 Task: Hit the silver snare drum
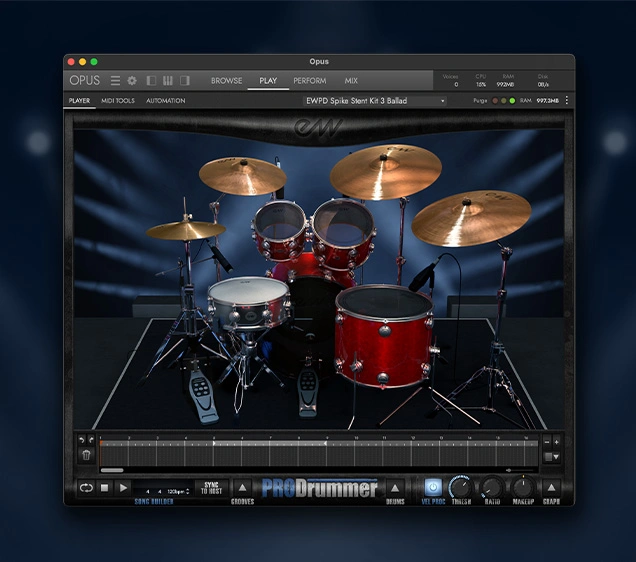click(x=249, y=302)
